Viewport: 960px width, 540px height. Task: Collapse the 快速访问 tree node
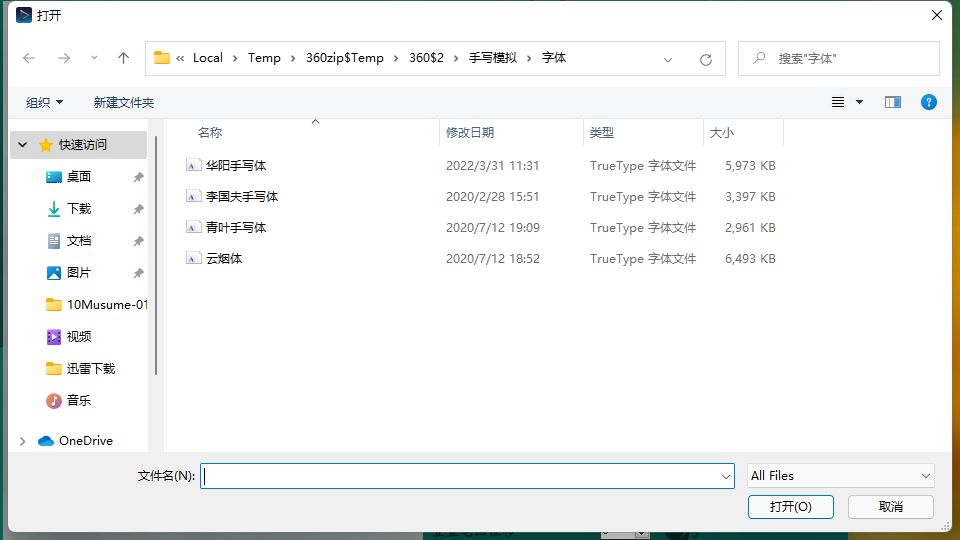(23, 145)
